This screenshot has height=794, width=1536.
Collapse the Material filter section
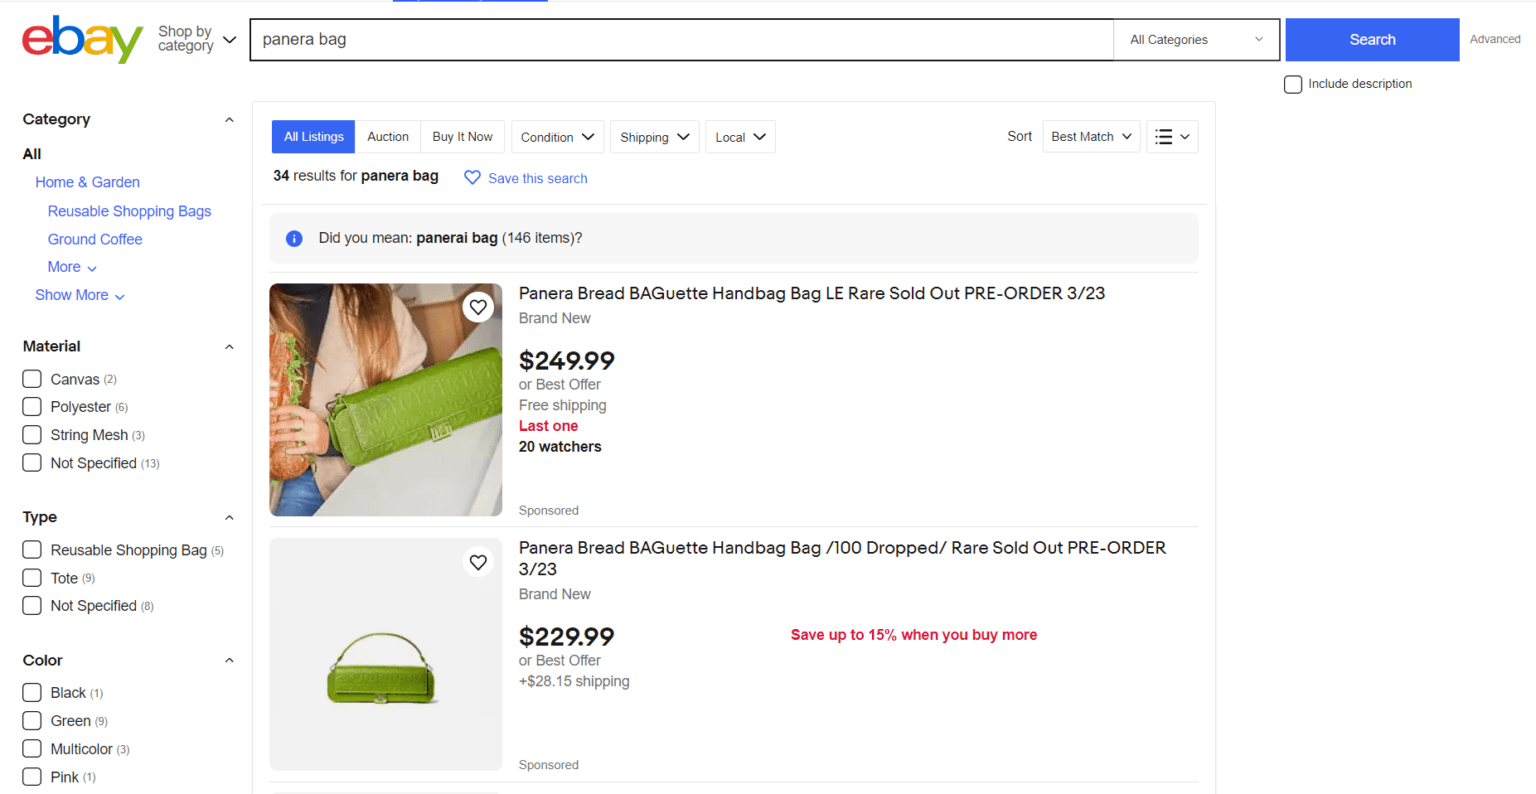(229, 346)
